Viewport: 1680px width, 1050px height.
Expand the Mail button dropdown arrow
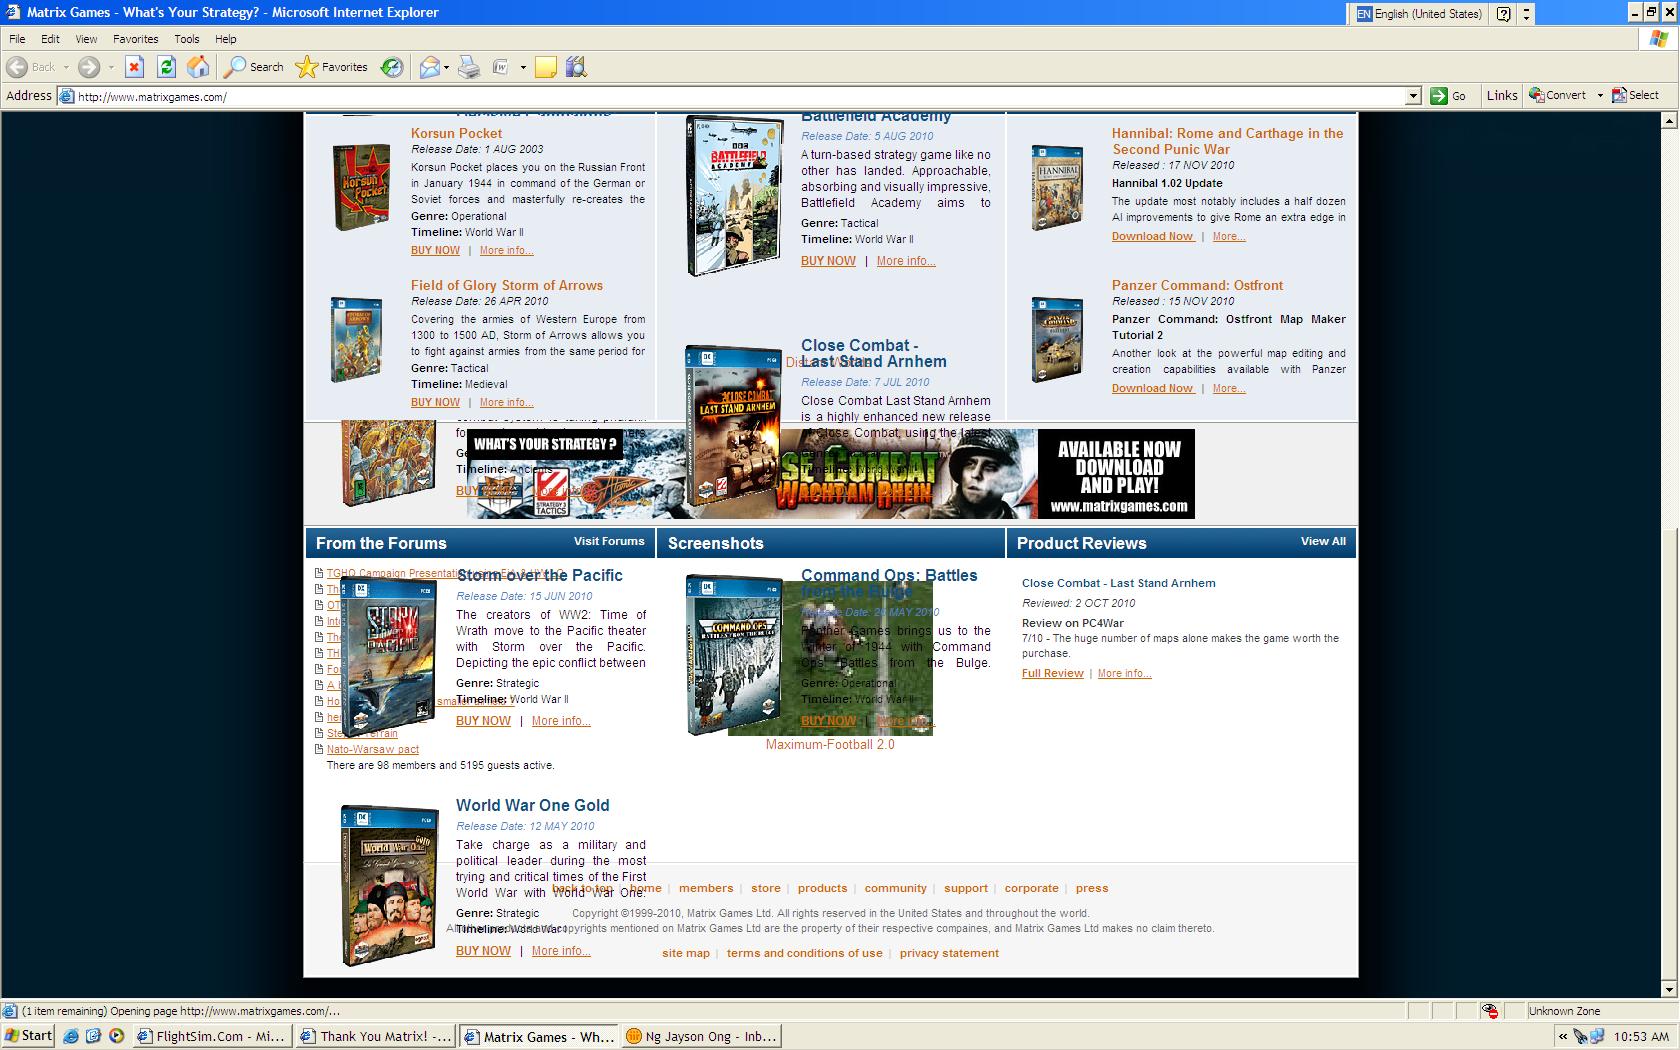point(446,67)
